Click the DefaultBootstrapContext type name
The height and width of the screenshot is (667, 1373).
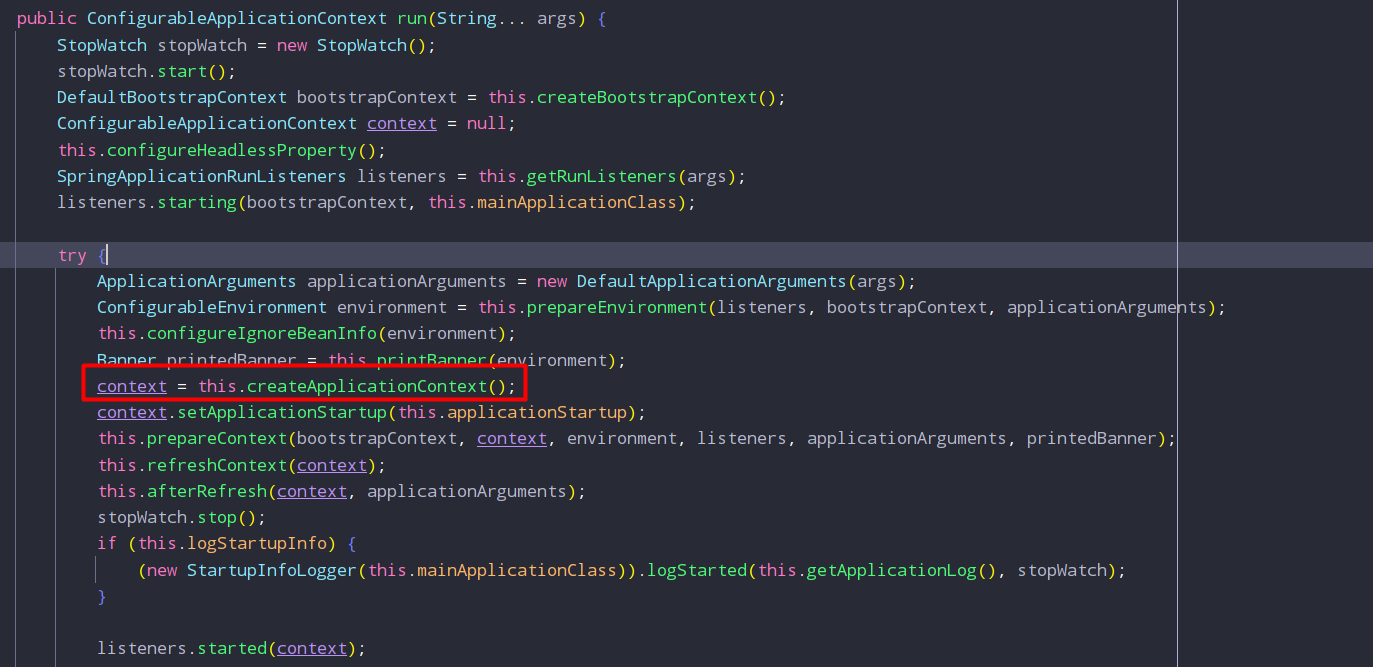tap(172, 97)
